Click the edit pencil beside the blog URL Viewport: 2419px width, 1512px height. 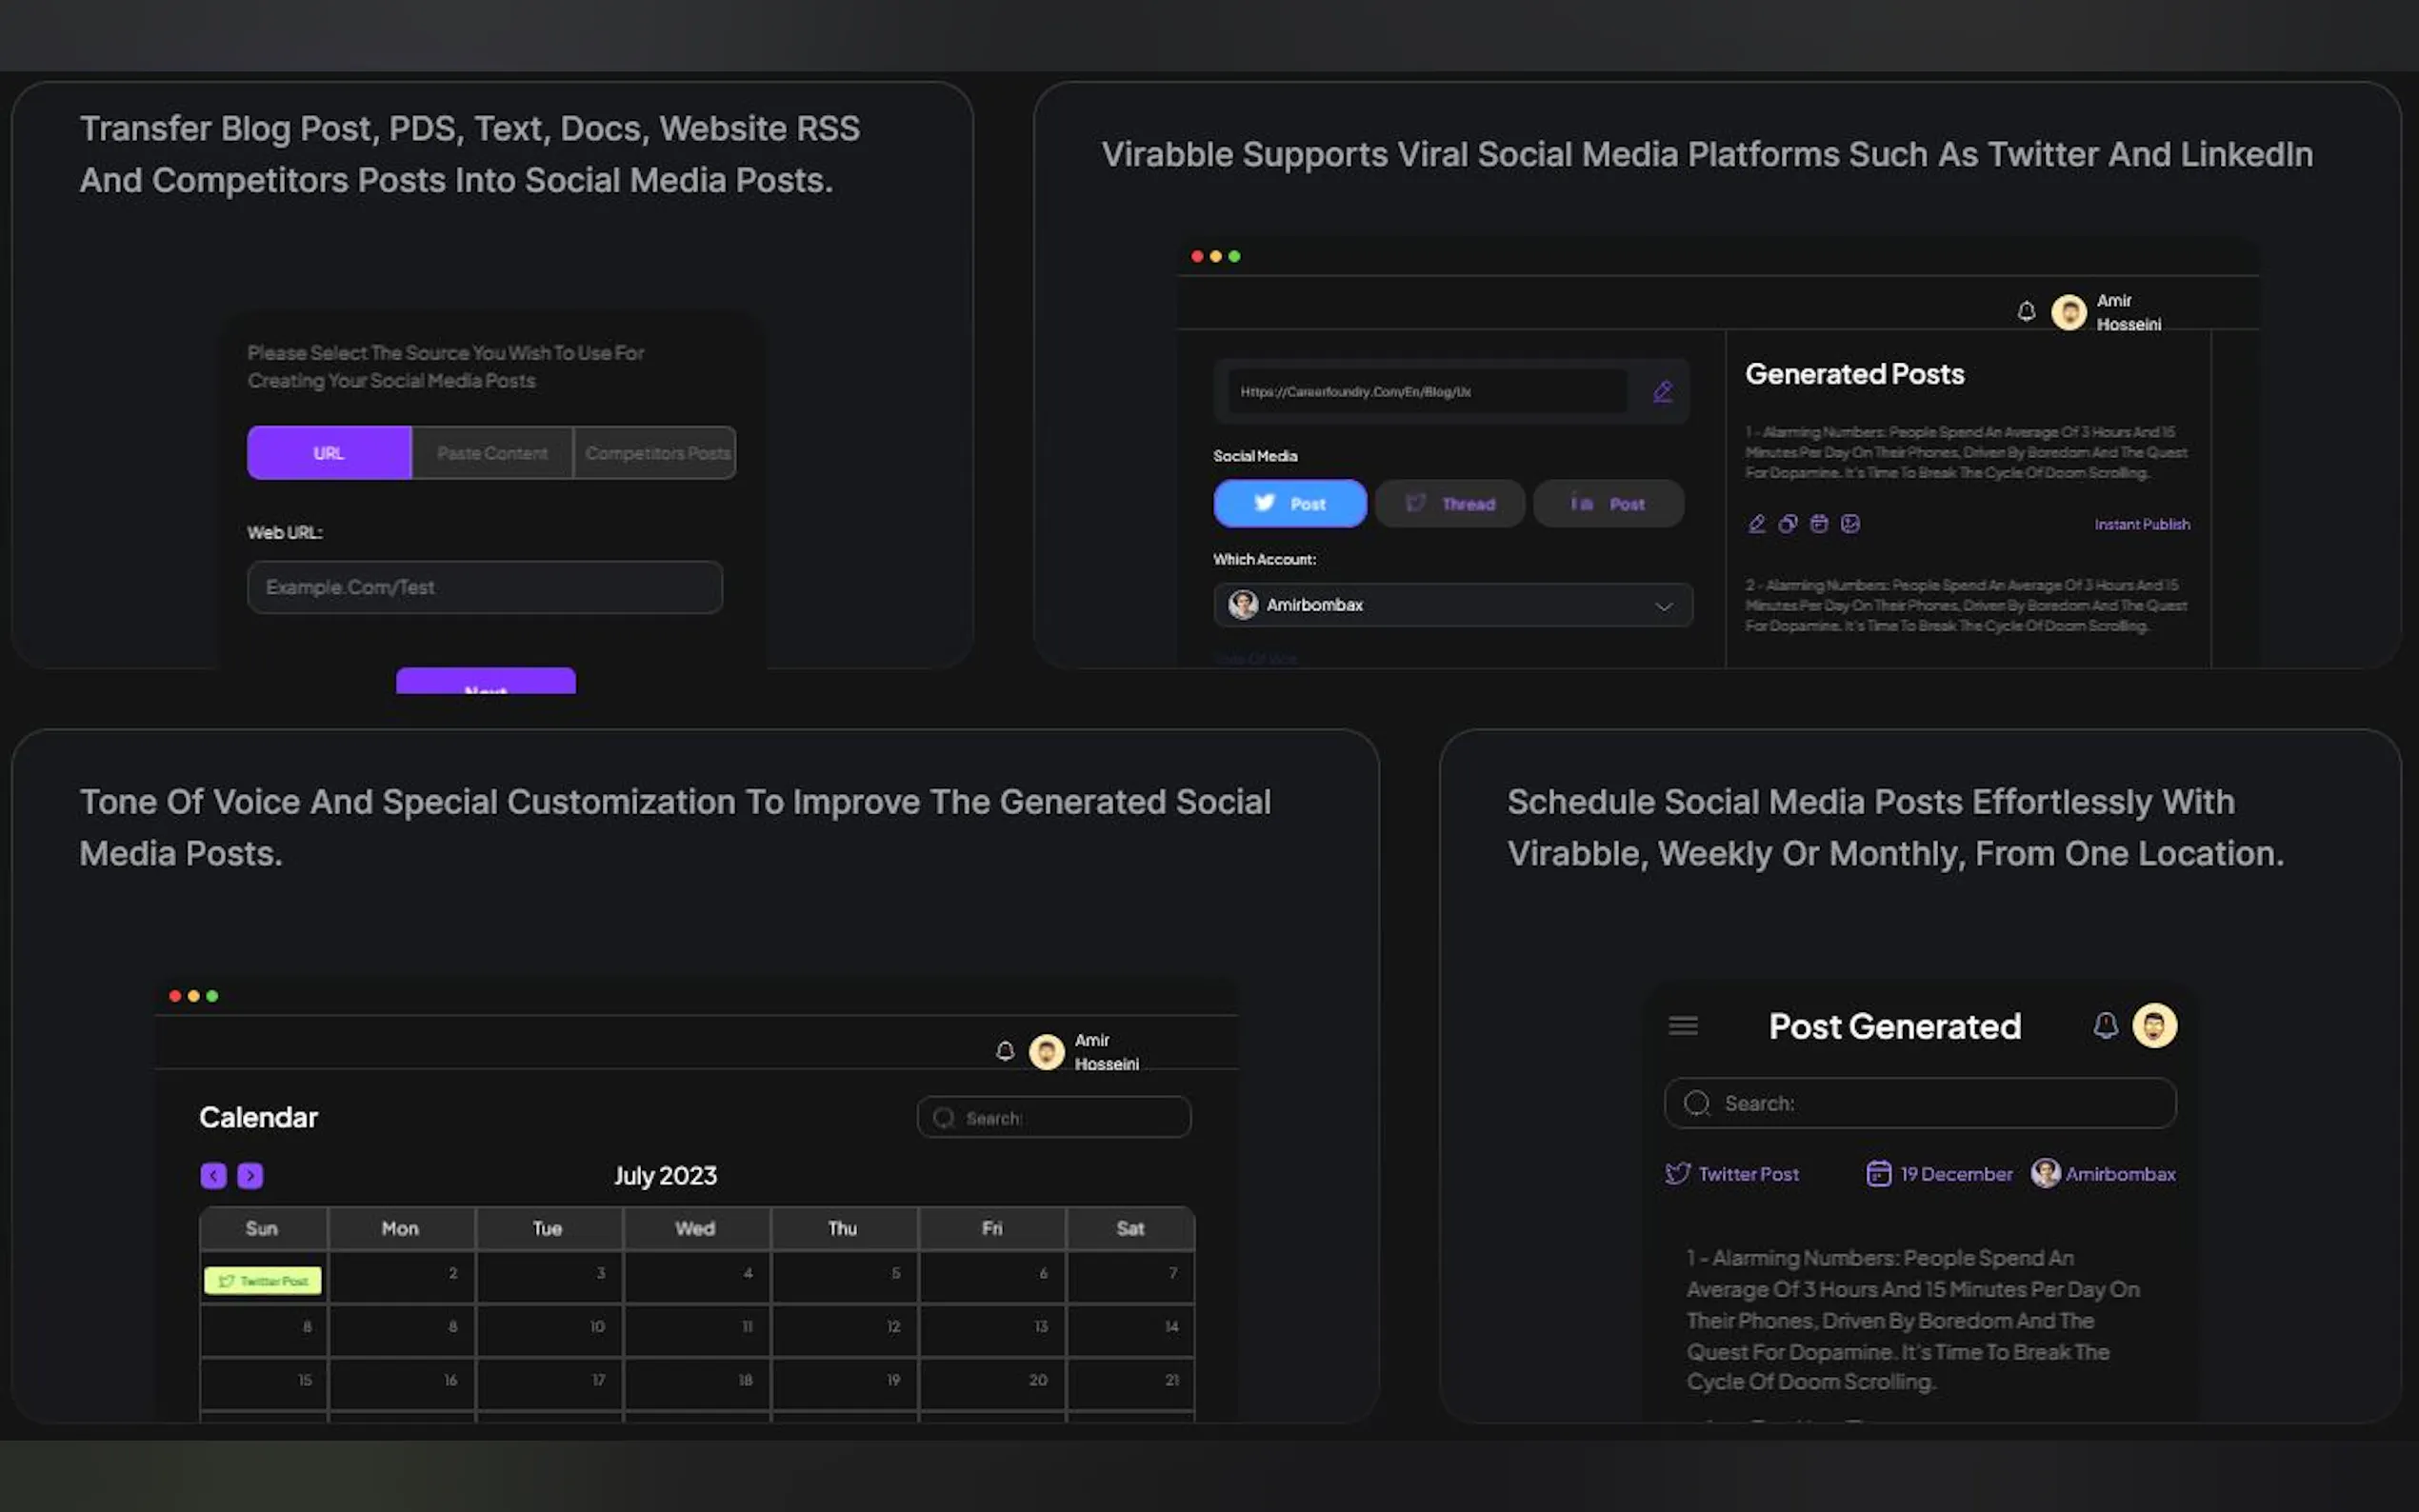(1662, 391)
